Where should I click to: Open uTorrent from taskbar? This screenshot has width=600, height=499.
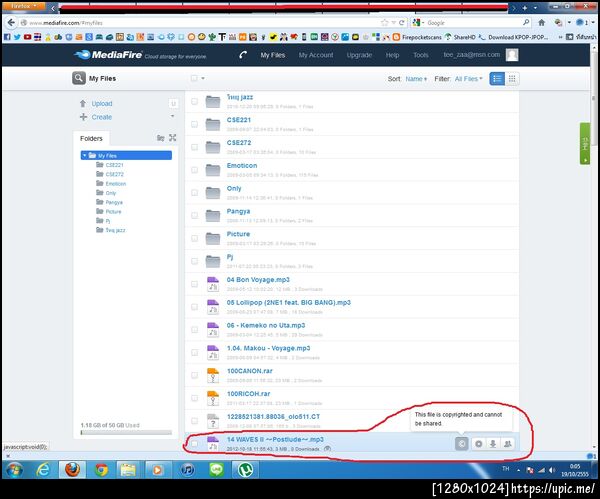245,470
